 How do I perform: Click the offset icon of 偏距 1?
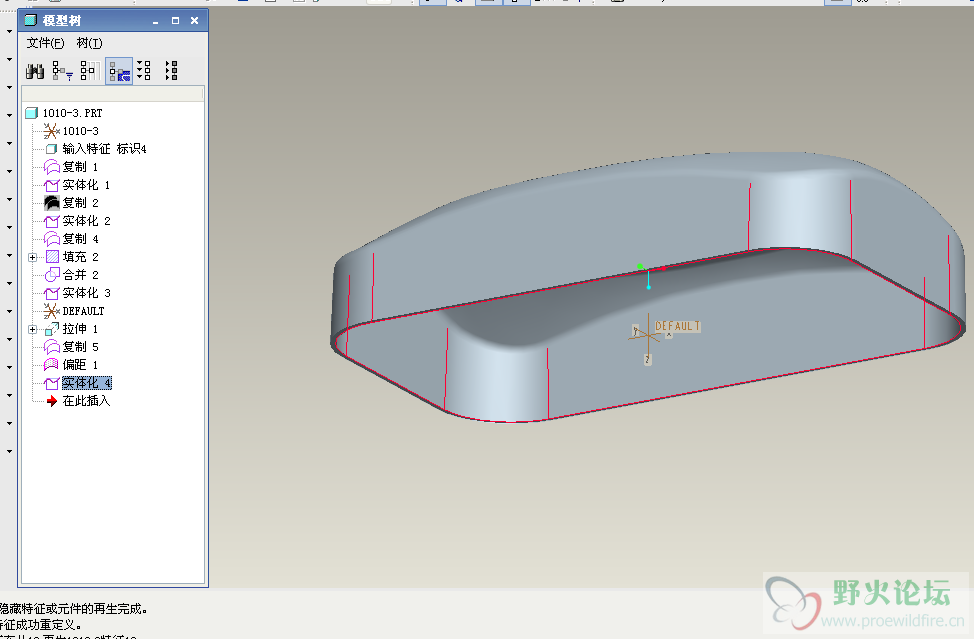click(52, 365)
